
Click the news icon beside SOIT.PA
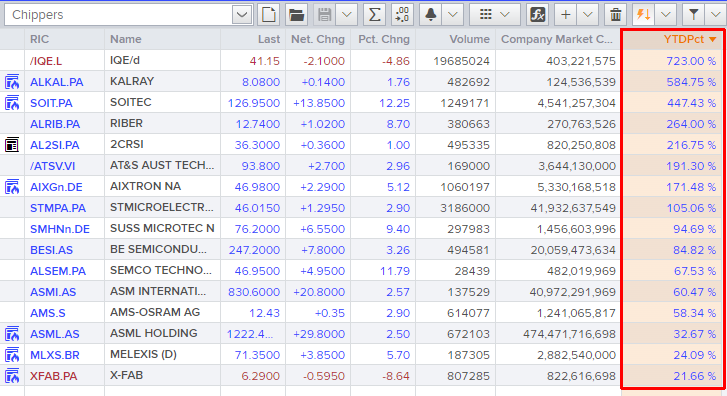12,103
